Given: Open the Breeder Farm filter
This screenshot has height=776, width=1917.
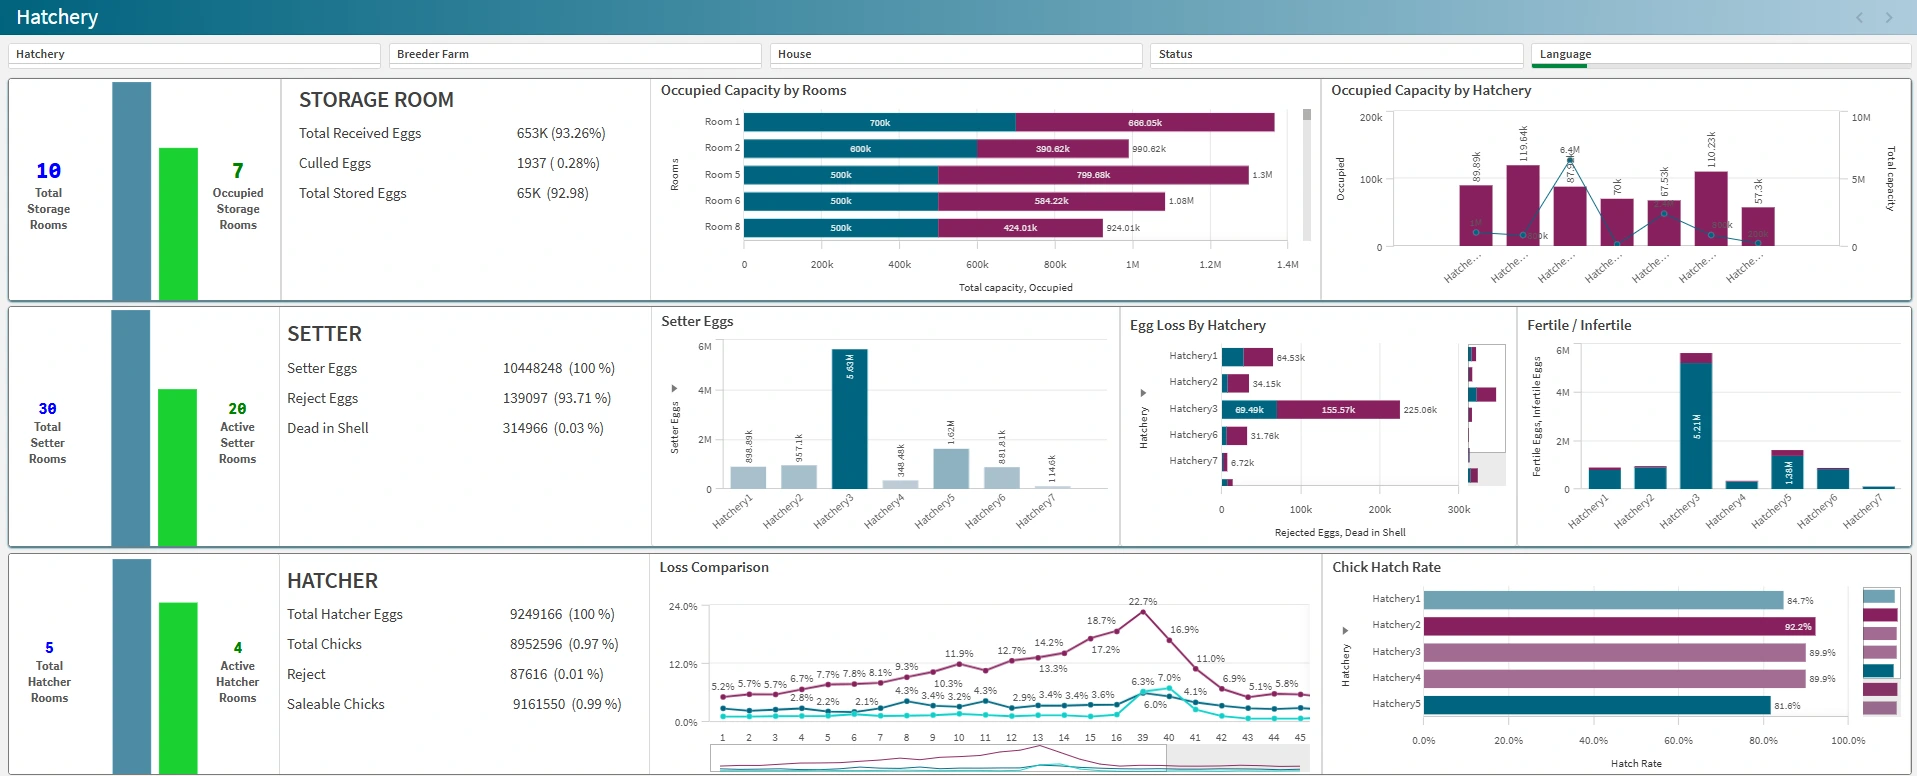Looking at the screenshot, I should click(x=575, y=54).
